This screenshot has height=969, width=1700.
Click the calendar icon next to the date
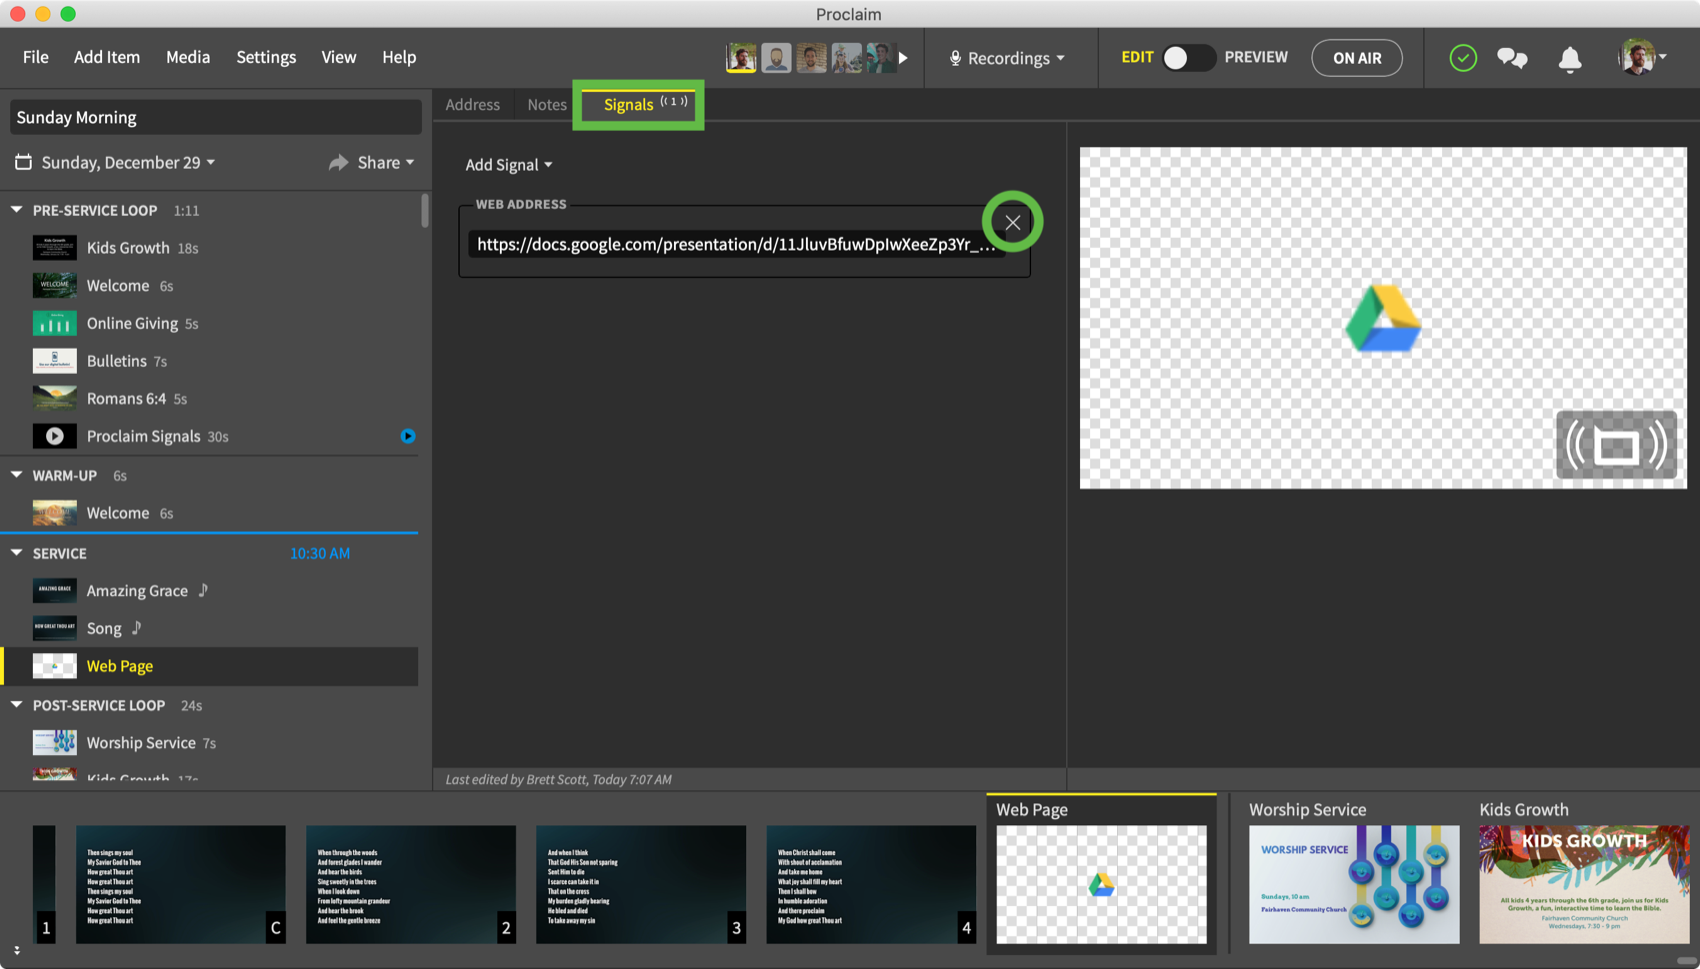24,162
